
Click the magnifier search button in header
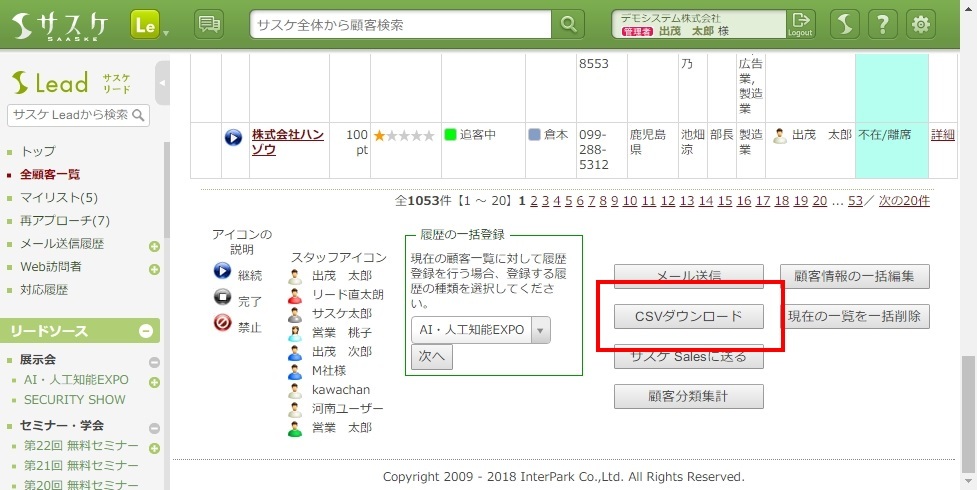click(x=569, y=24)
